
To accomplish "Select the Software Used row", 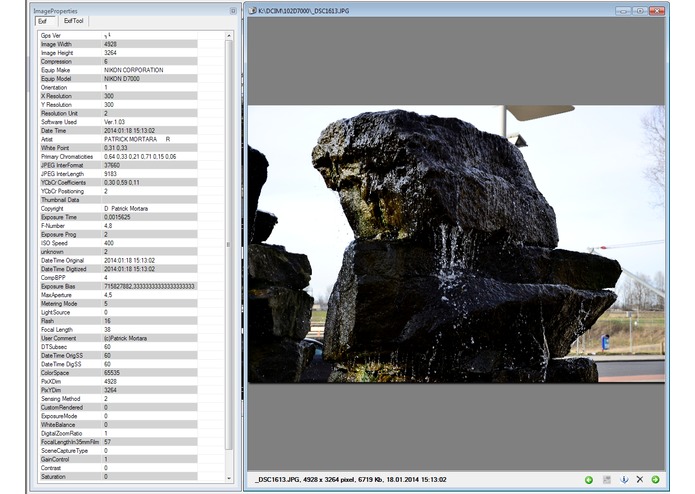I will pos(118,122).
